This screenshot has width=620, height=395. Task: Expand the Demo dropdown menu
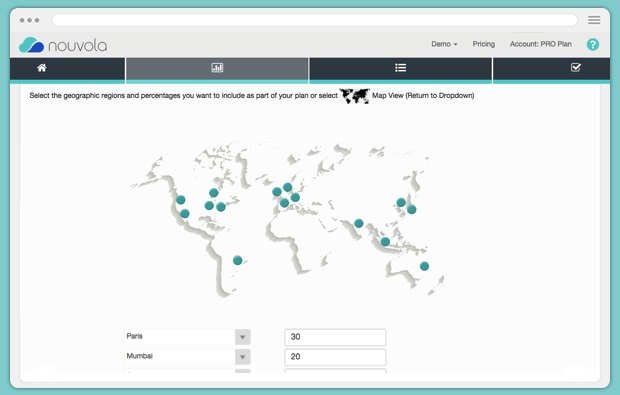tap(444, 44)
